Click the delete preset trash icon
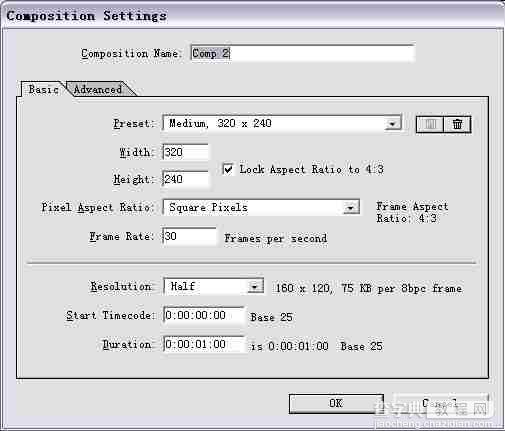This screenshot has width=505, height=431. click(x=457, y=125)
